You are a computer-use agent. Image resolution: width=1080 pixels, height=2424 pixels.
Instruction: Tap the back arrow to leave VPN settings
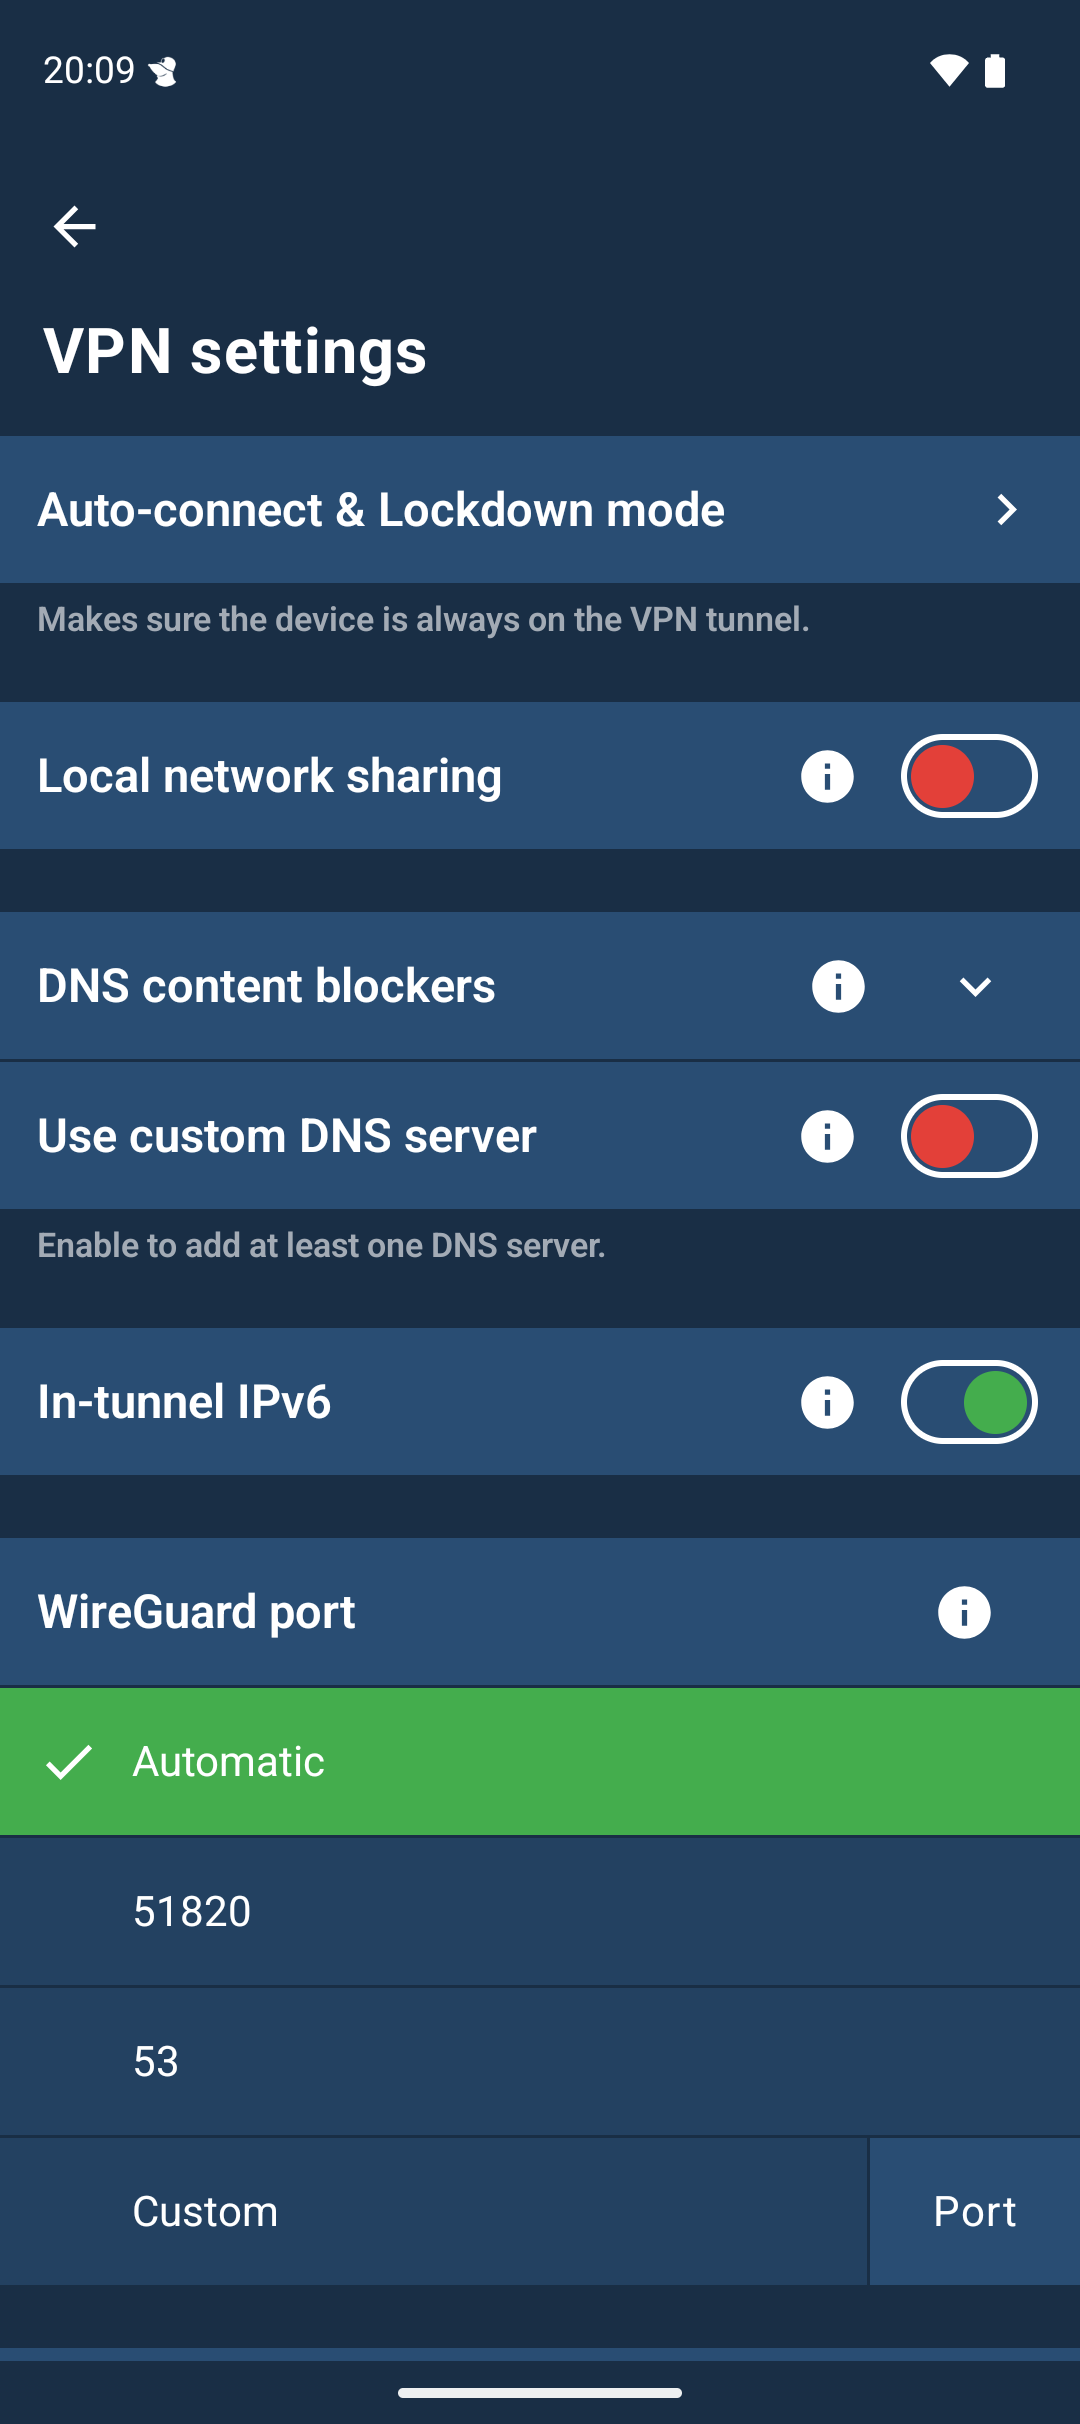point(75,227)
